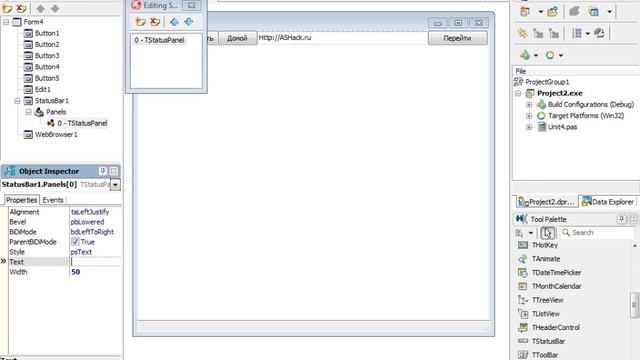640x360 pixels.
Task: Open the Project2.dpr tab
Action: tap(547, 202)
